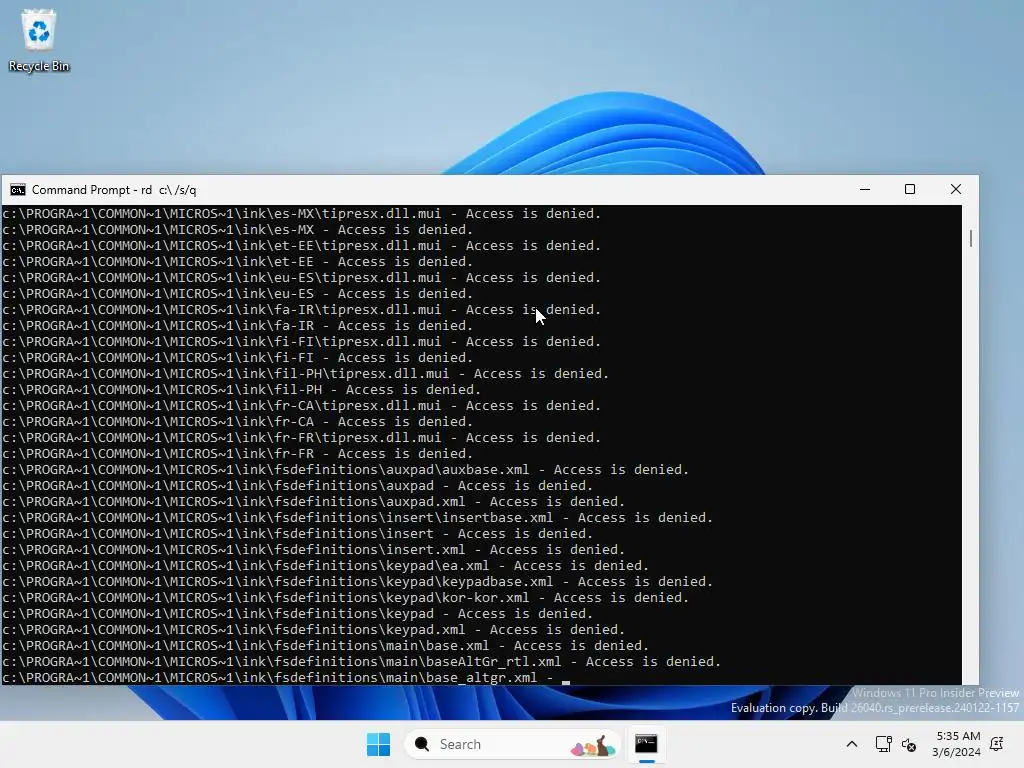The width and height of the screenshot is (1024, 768).
Task: Open the Windows Start menu
Action: [x=378, y=744]
